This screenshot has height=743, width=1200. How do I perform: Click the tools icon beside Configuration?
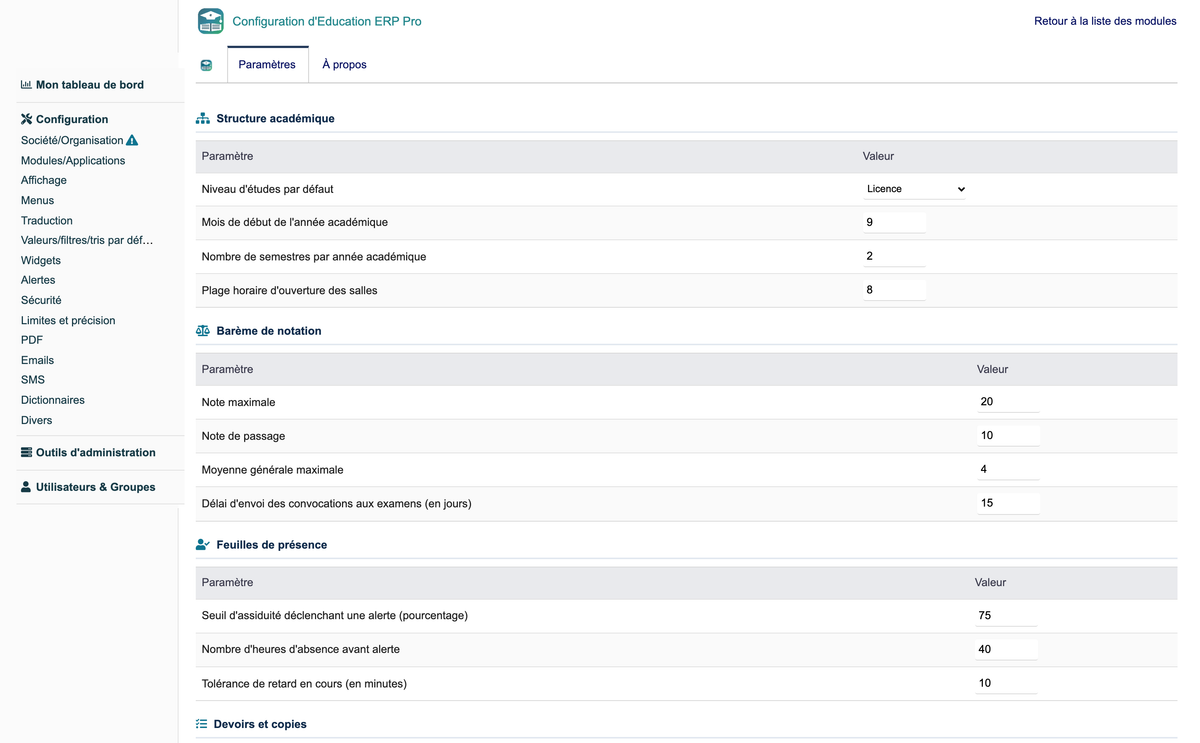point(26,119)
